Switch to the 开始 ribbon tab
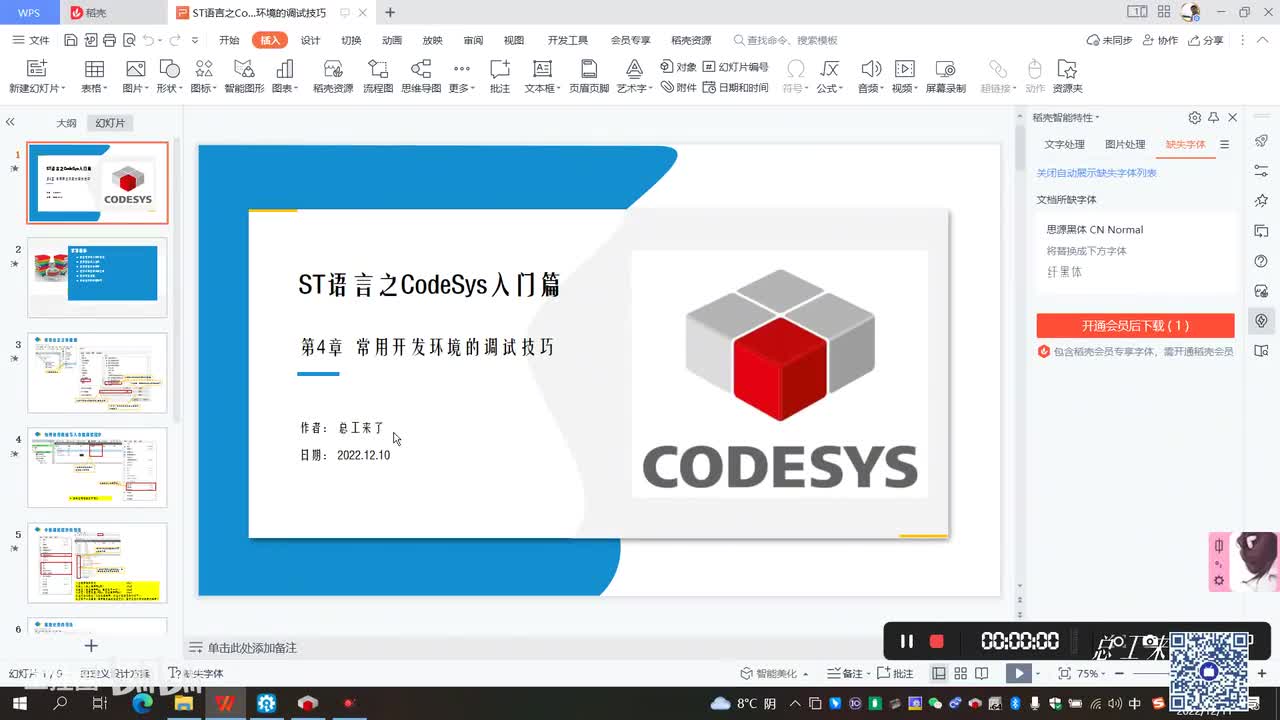 (229, 40)
